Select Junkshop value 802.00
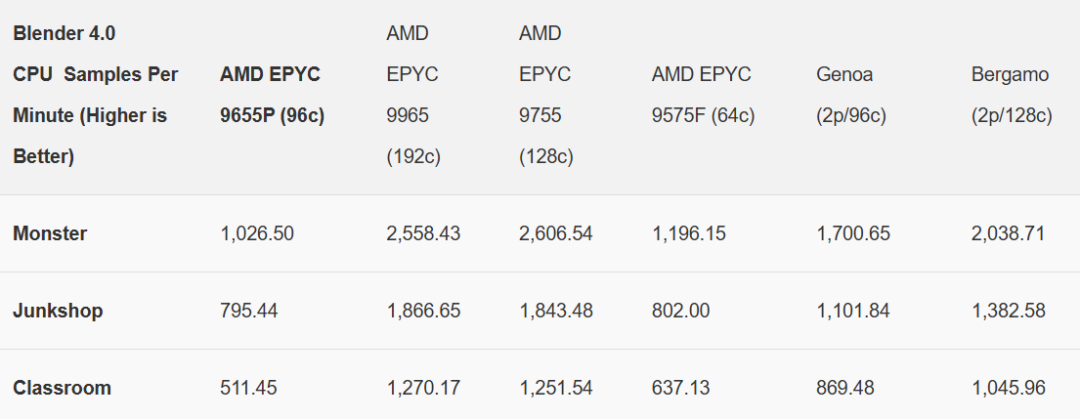1080x419 pixels. click(681, 311)
